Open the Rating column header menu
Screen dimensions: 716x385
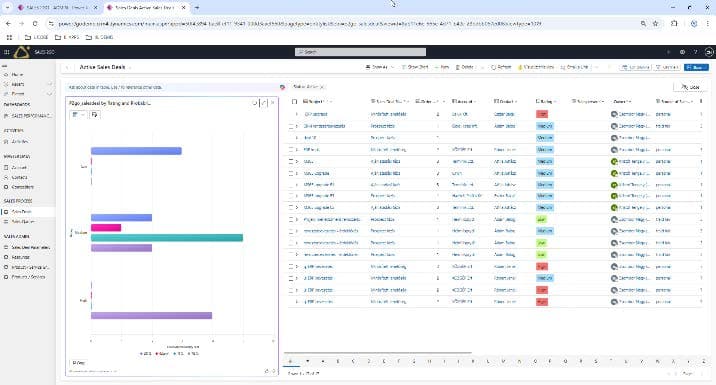pos(546,101)
